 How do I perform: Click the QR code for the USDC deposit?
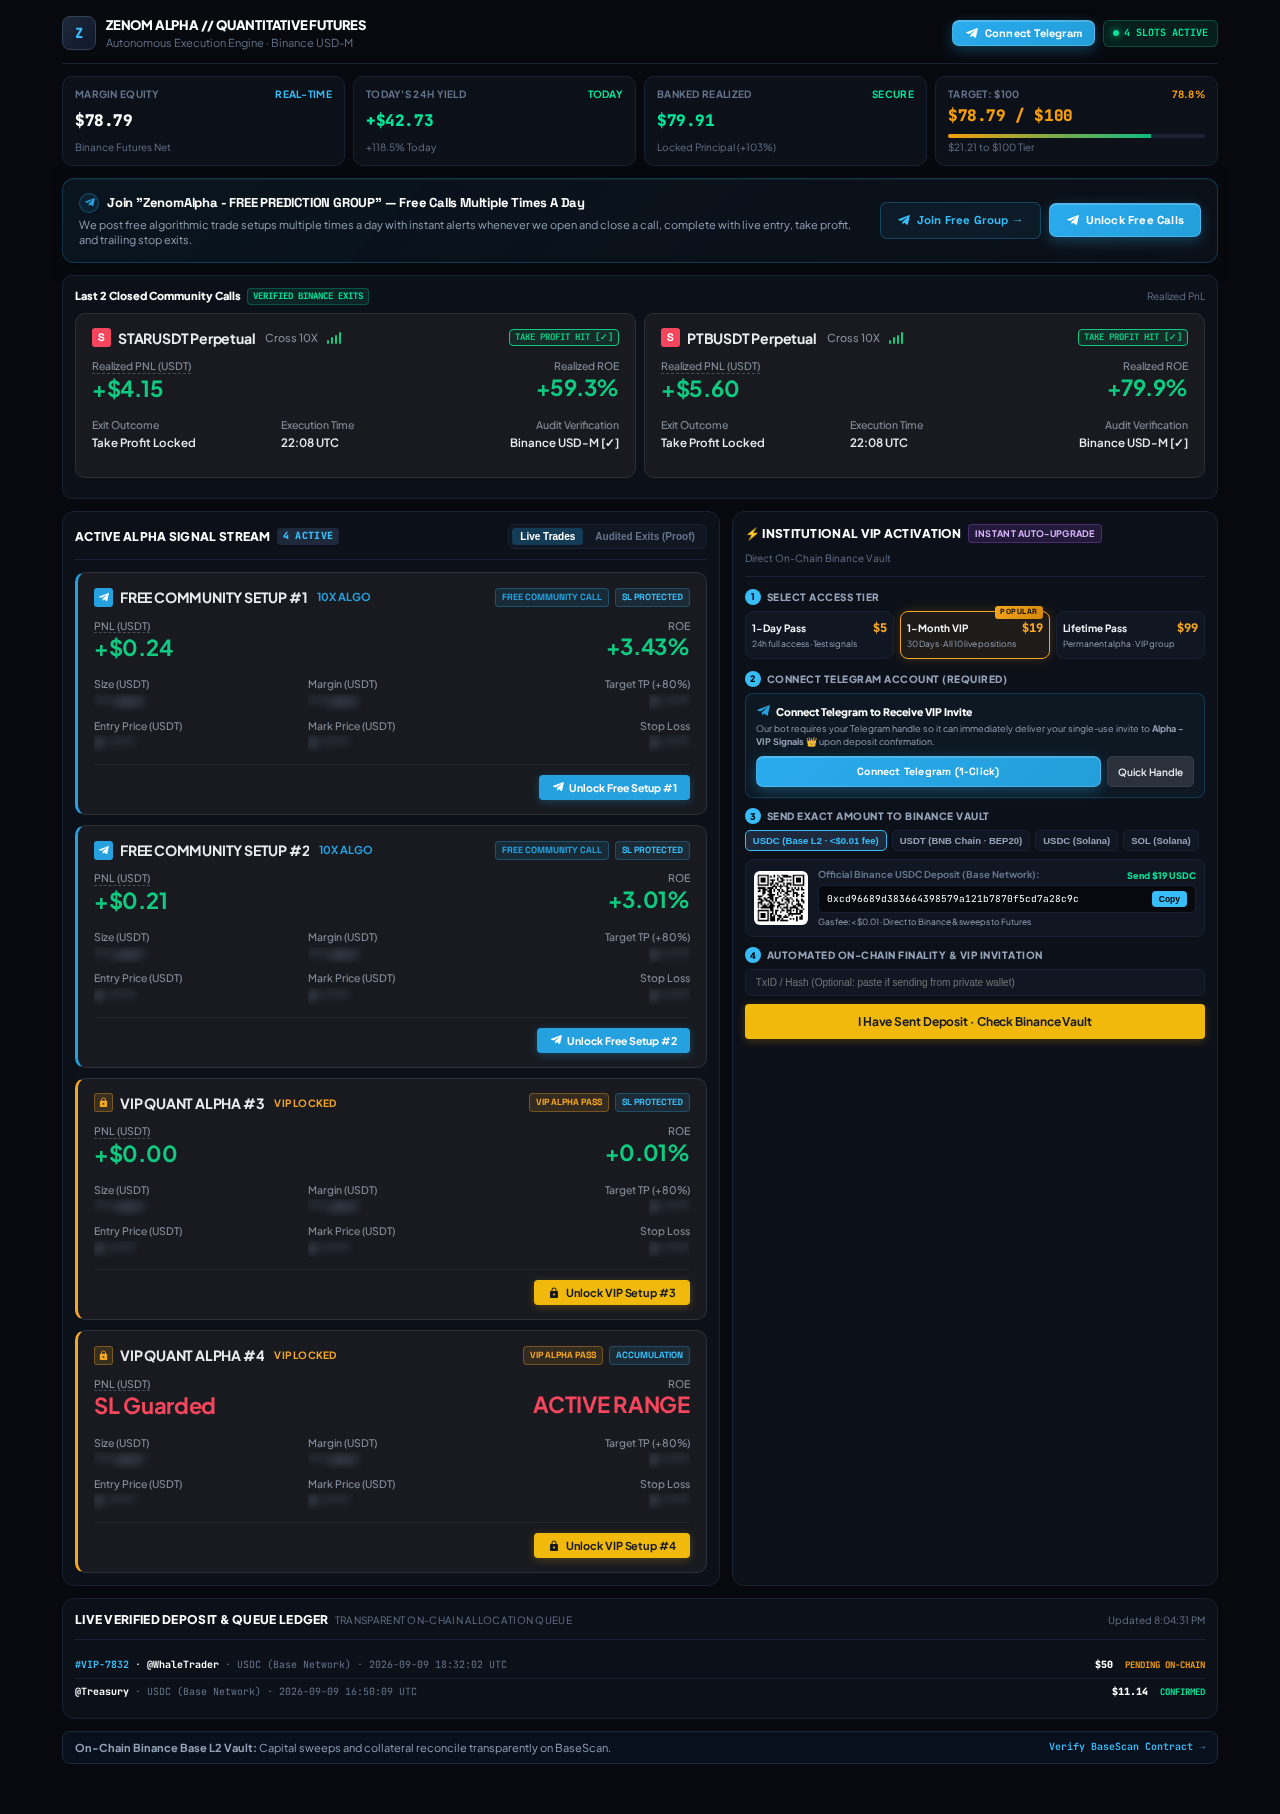(780, 898)
